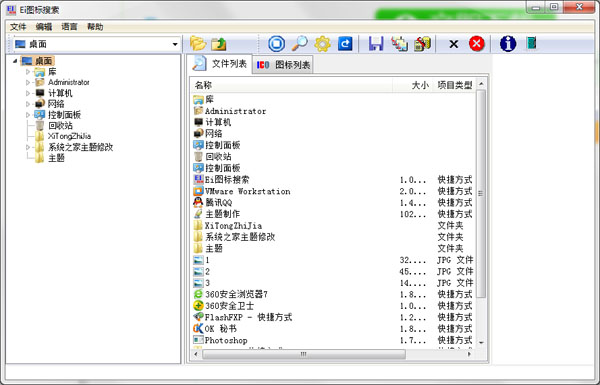This screenshot has height=385, width=600.
Task: Select 360安全浏览器7 in file list
Action: [334, 294]
